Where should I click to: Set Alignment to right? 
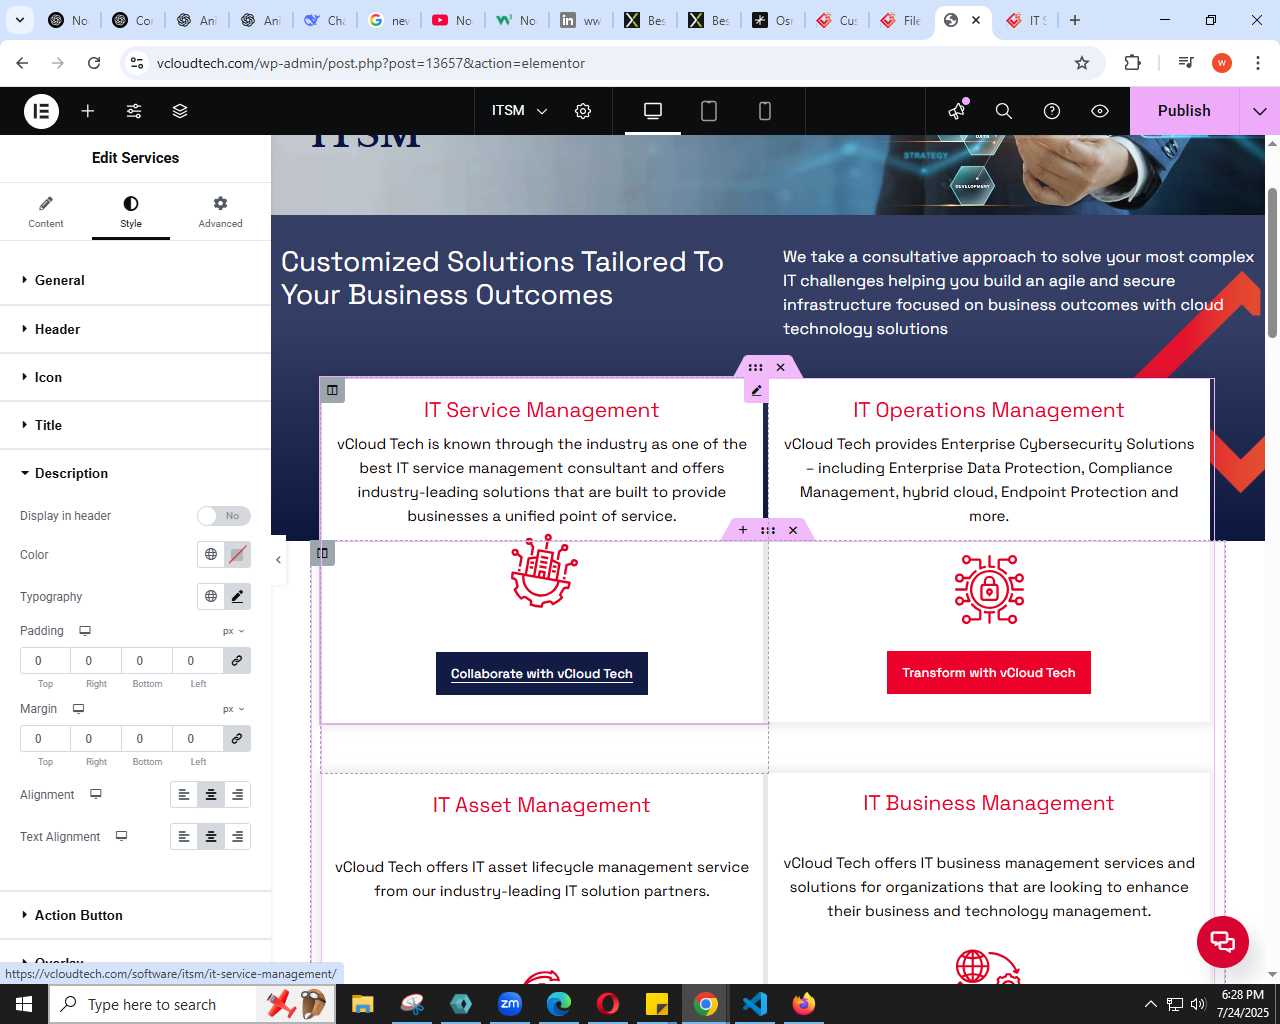point(237,795)
